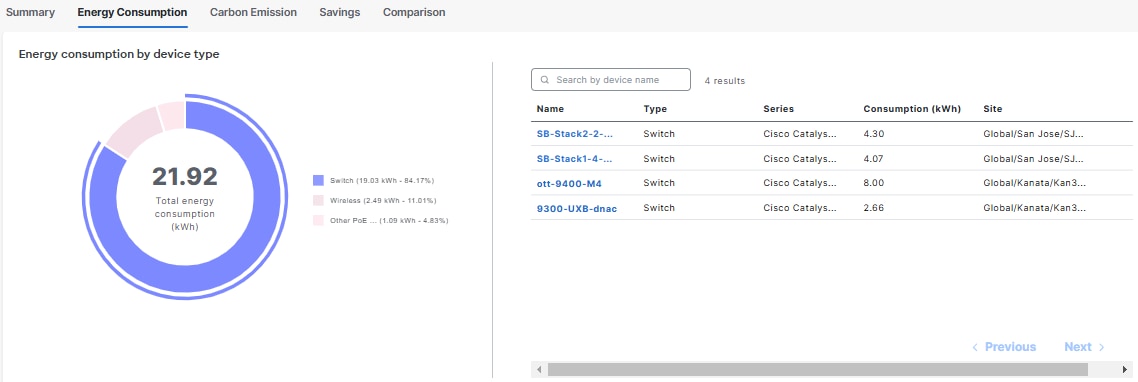Sort by the Series column header
Screen dimensions: 1138x382
pos(779,109)
